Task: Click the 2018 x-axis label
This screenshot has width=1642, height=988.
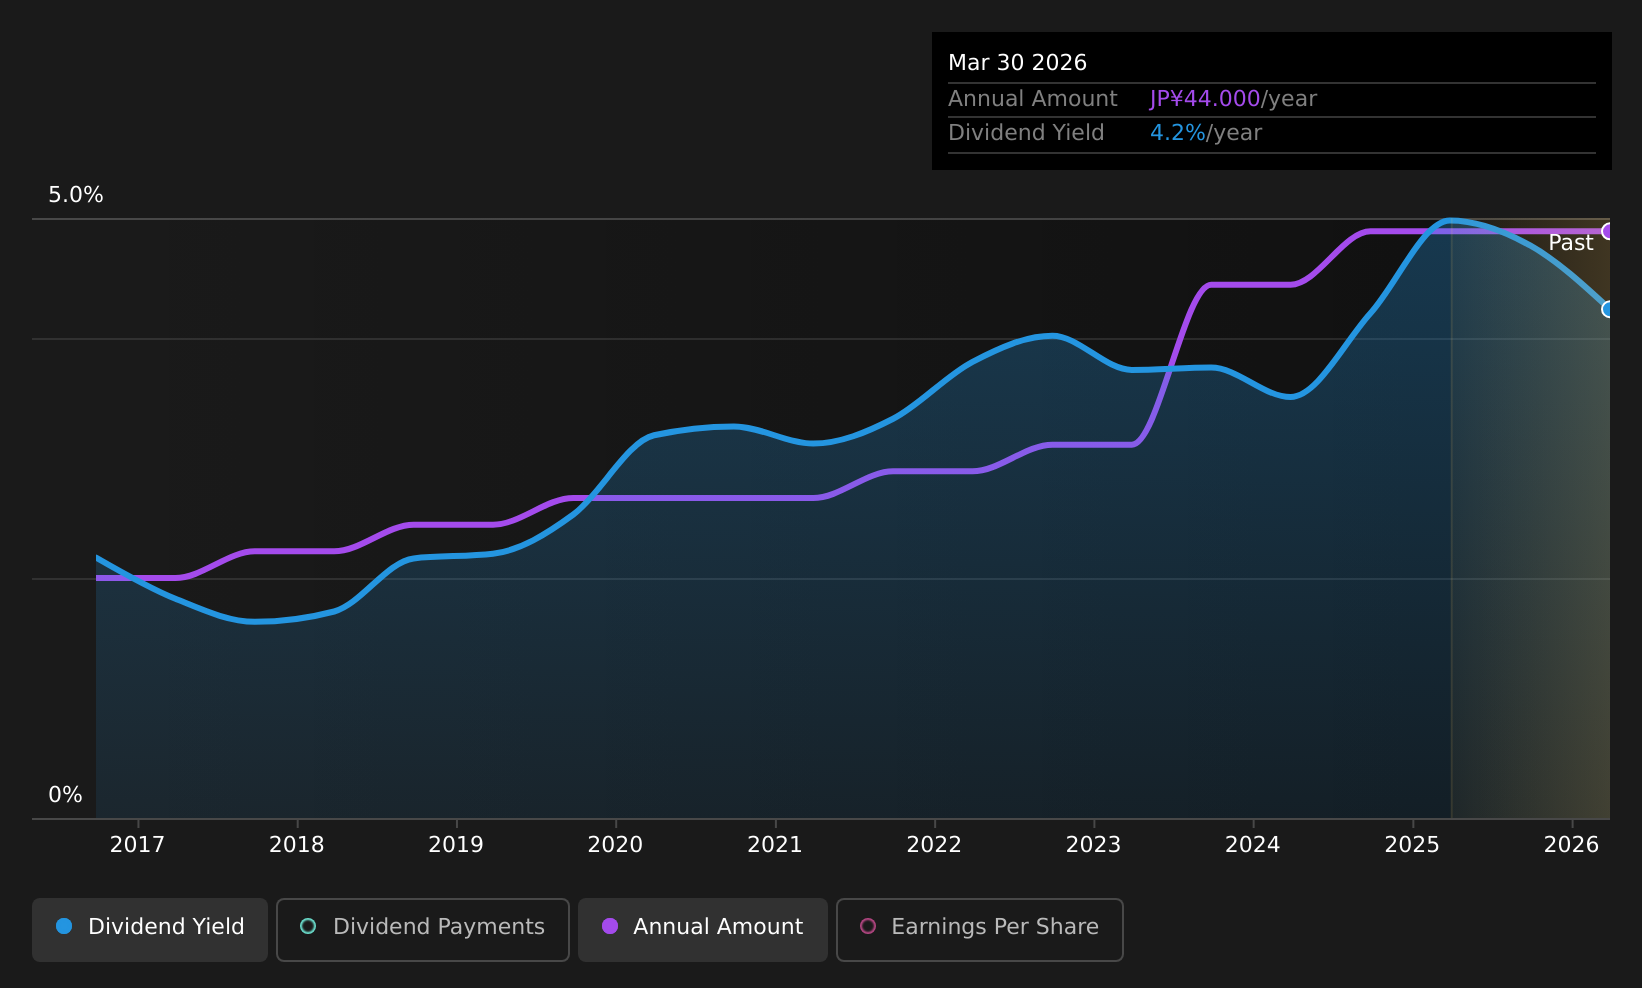Action: point(297,845)
